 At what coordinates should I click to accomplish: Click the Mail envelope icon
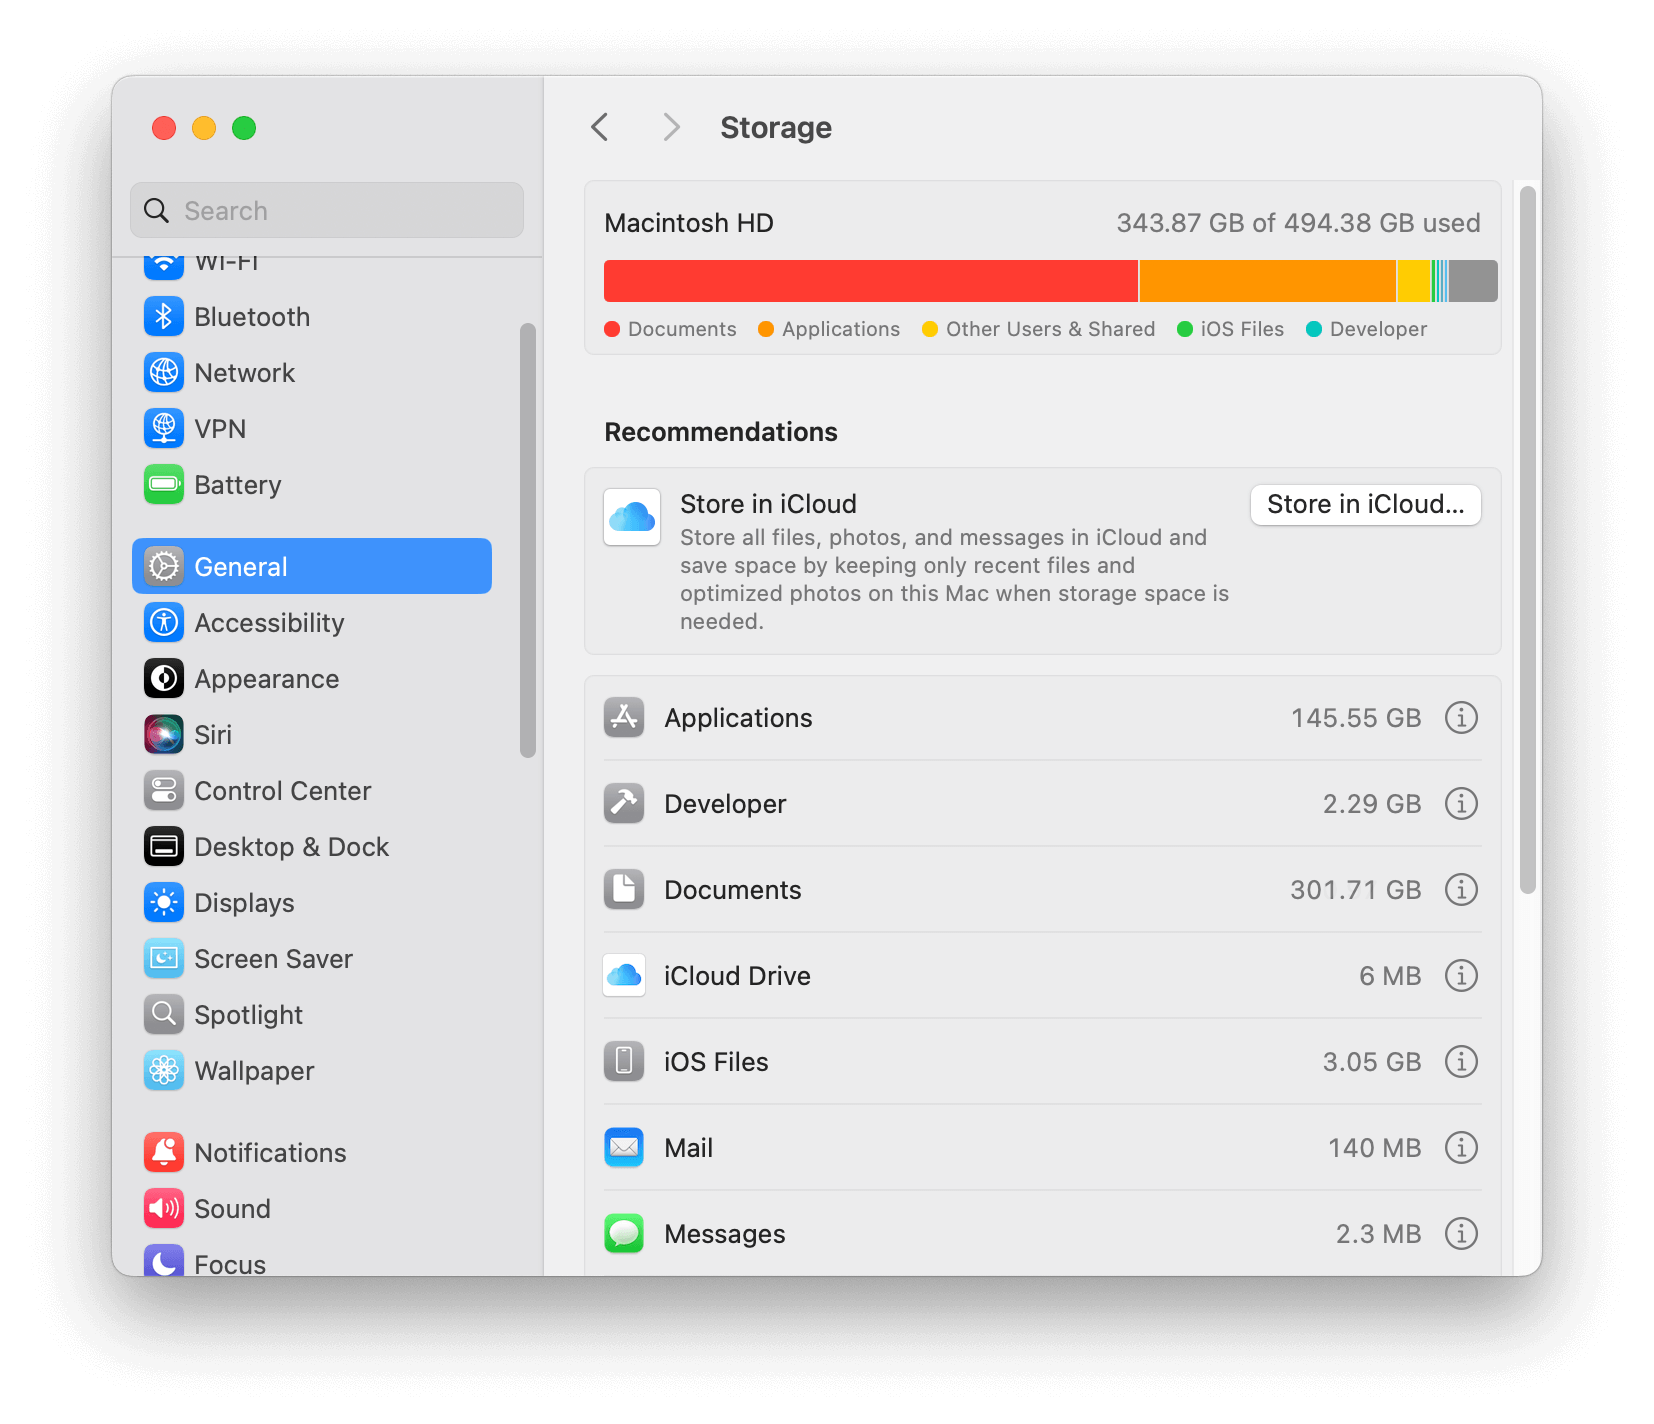[624, 1148]
